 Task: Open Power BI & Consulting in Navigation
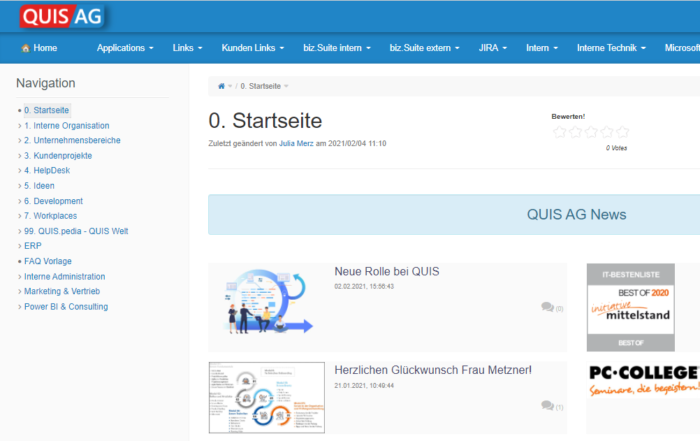click(66, 307)
